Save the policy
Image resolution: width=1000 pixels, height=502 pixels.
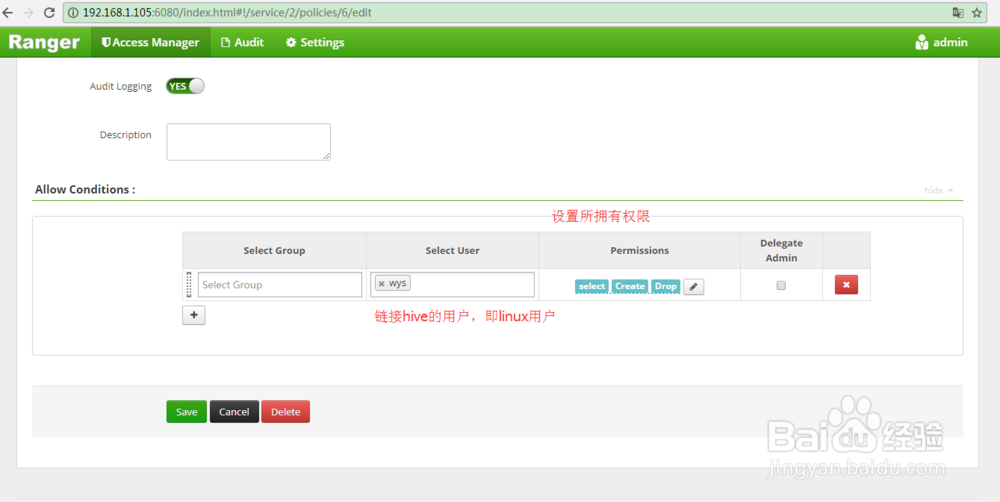[x=186, y=412]
